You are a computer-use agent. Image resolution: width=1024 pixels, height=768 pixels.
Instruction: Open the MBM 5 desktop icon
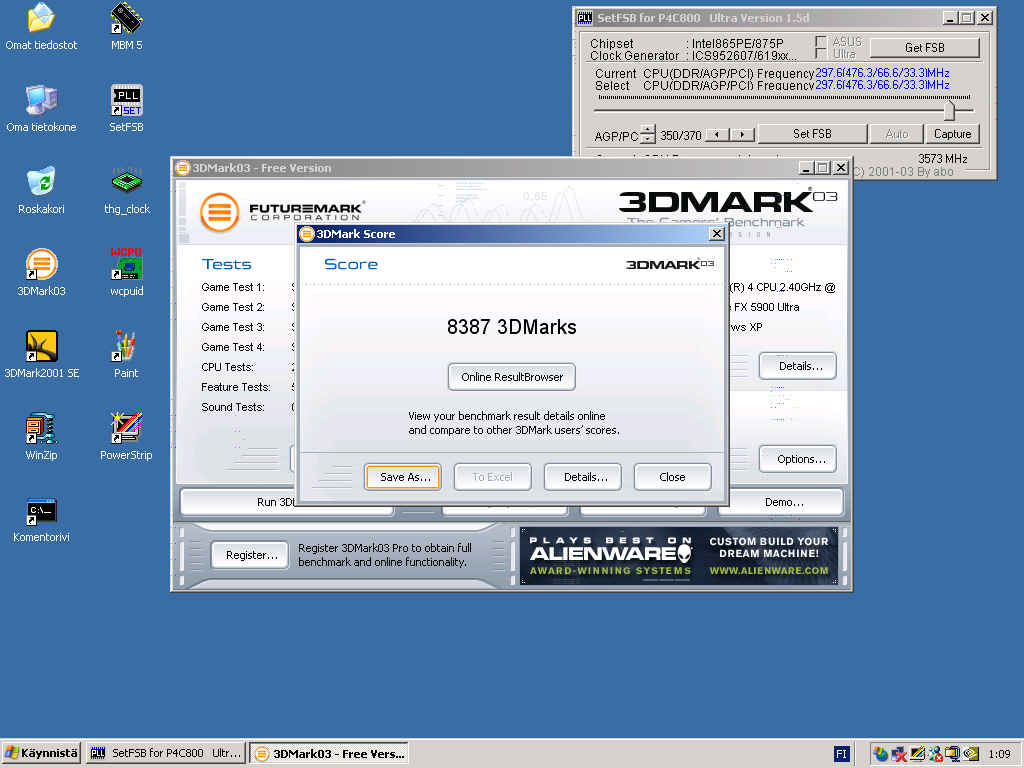[x=126, y=20]
